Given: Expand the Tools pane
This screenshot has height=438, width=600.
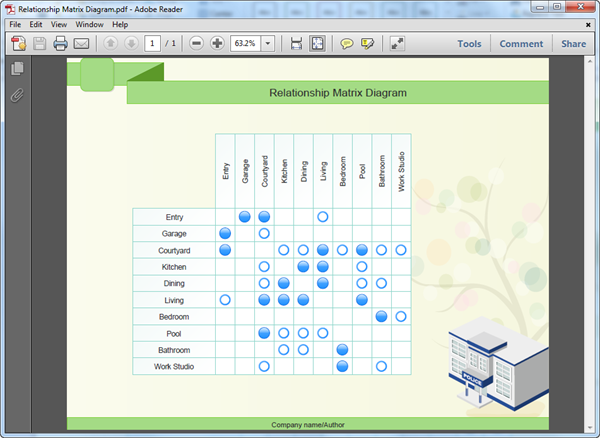Looking at the screenshot, I should [469, 44].
